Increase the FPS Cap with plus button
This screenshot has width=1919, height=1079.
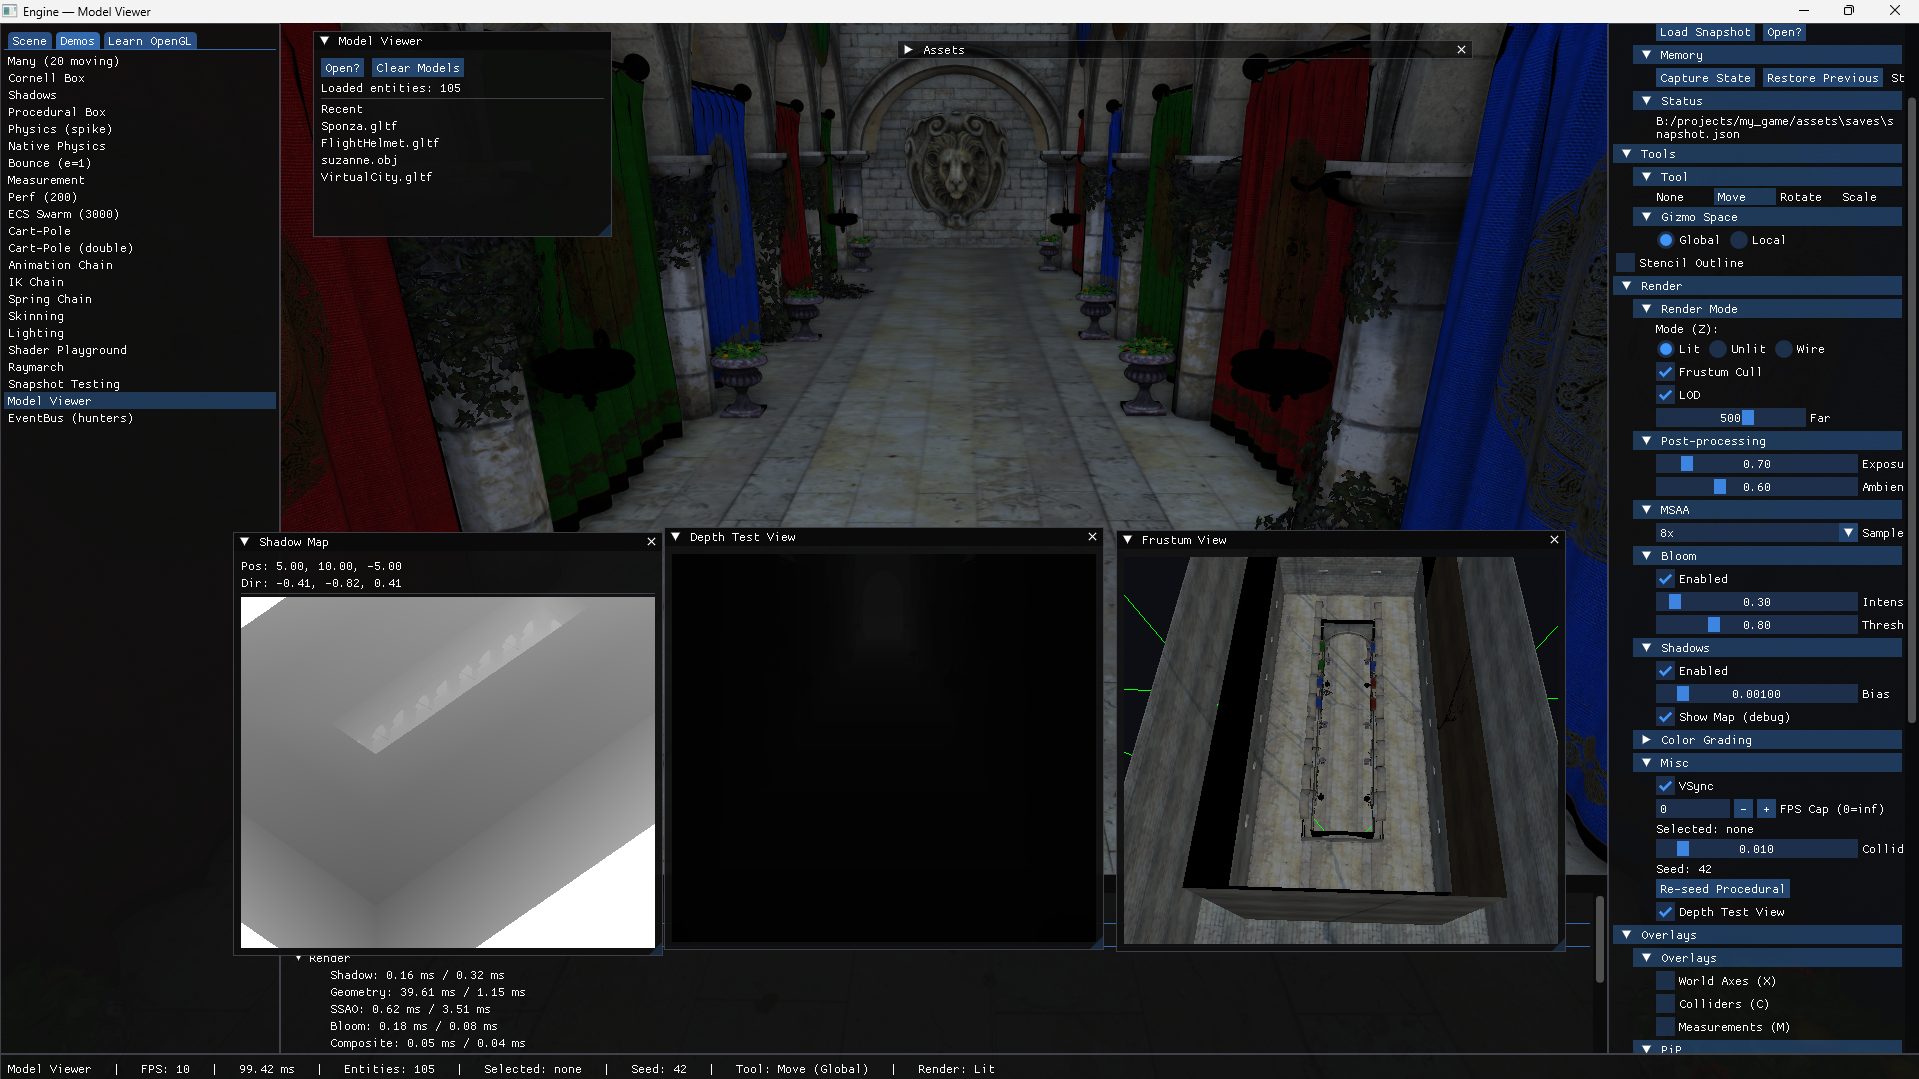click(1766, 809)
